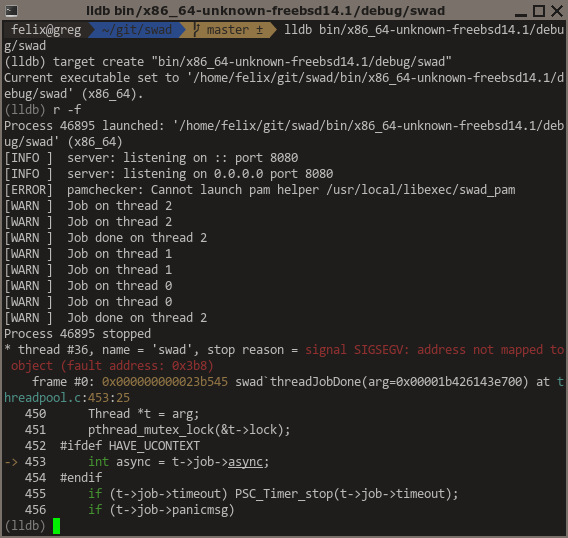Click 'Process 46895 launched' line

tap(284, 134)
